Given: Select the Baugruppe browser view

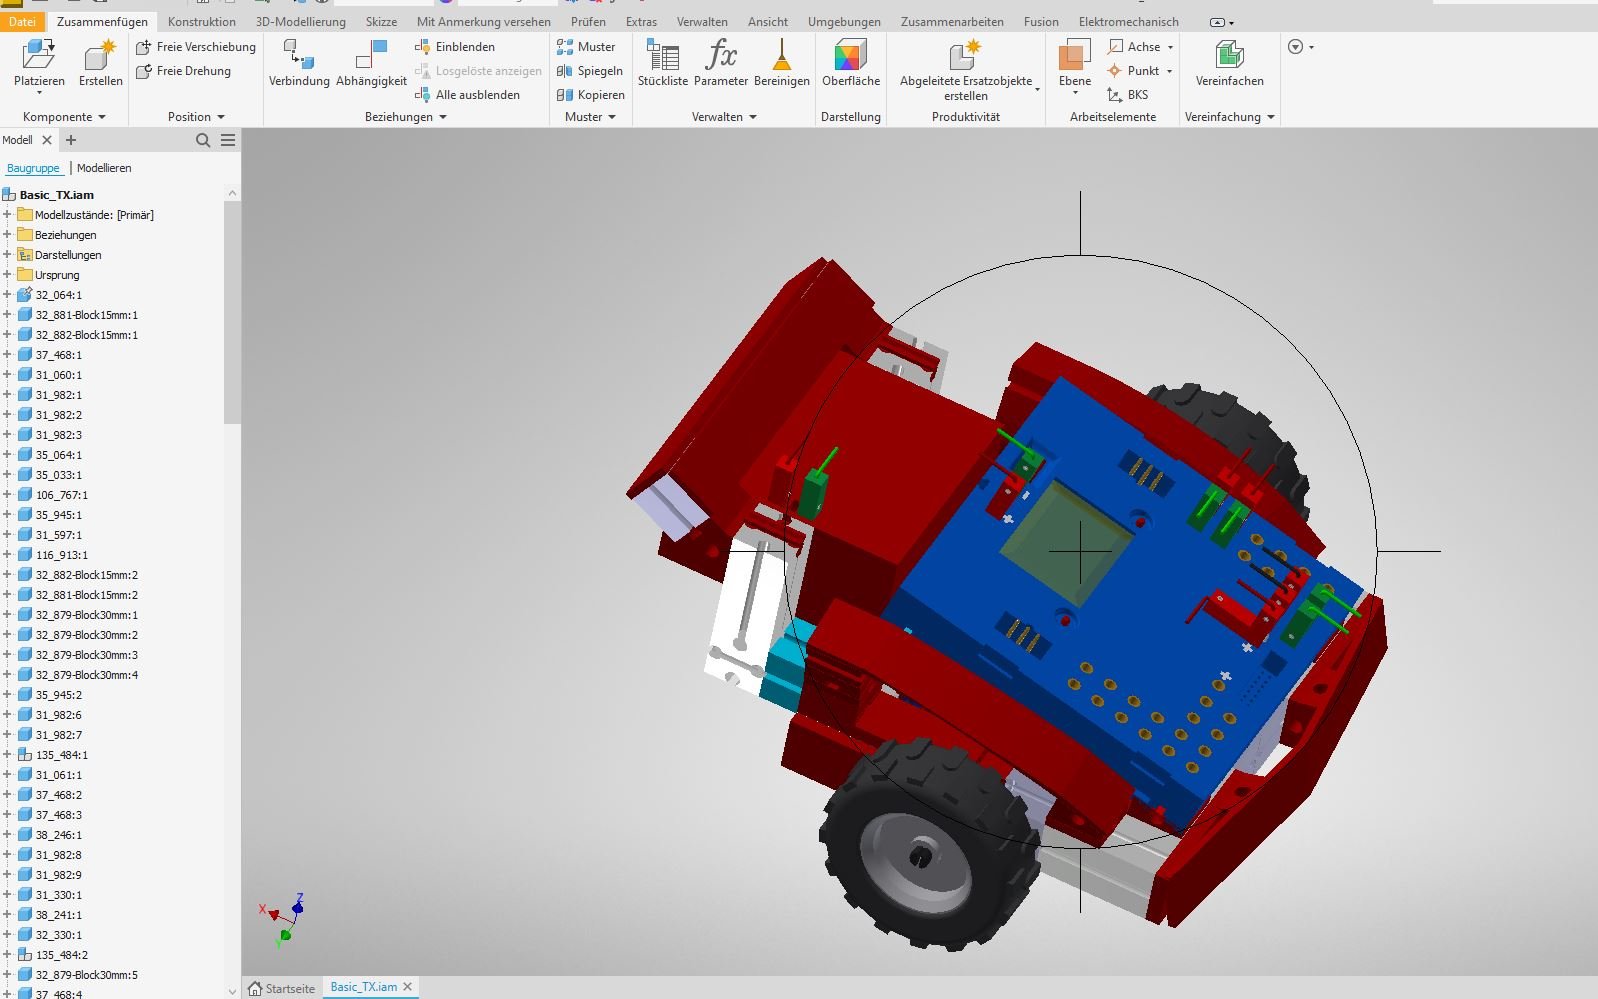Looking at the screenshot, I should tap(33, 168).
